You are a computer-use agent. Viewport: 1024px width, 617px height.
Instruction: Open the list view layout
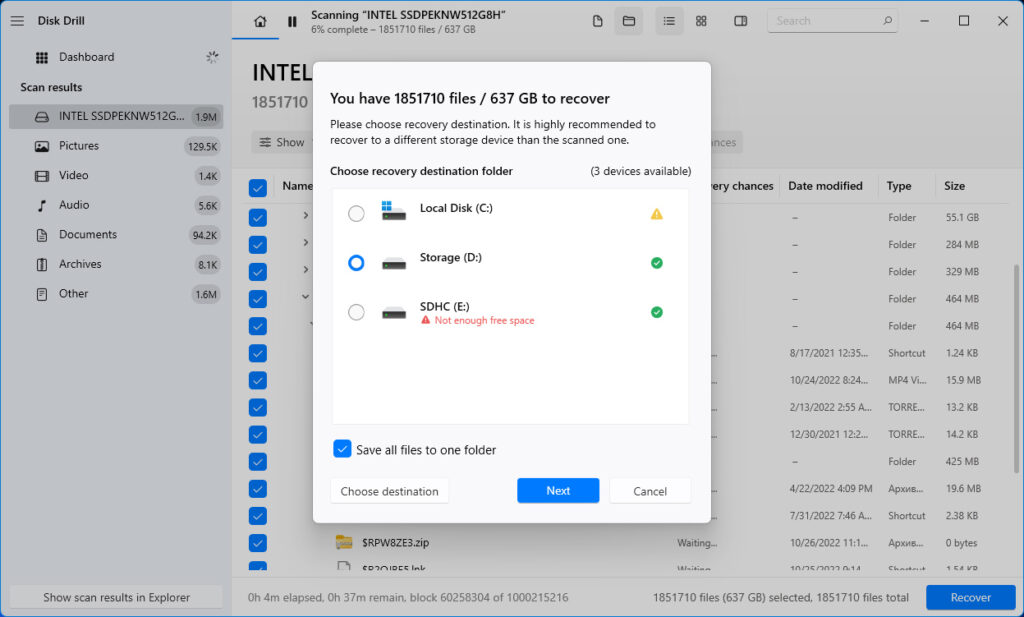pyautogui.click(x=669, y=20)
